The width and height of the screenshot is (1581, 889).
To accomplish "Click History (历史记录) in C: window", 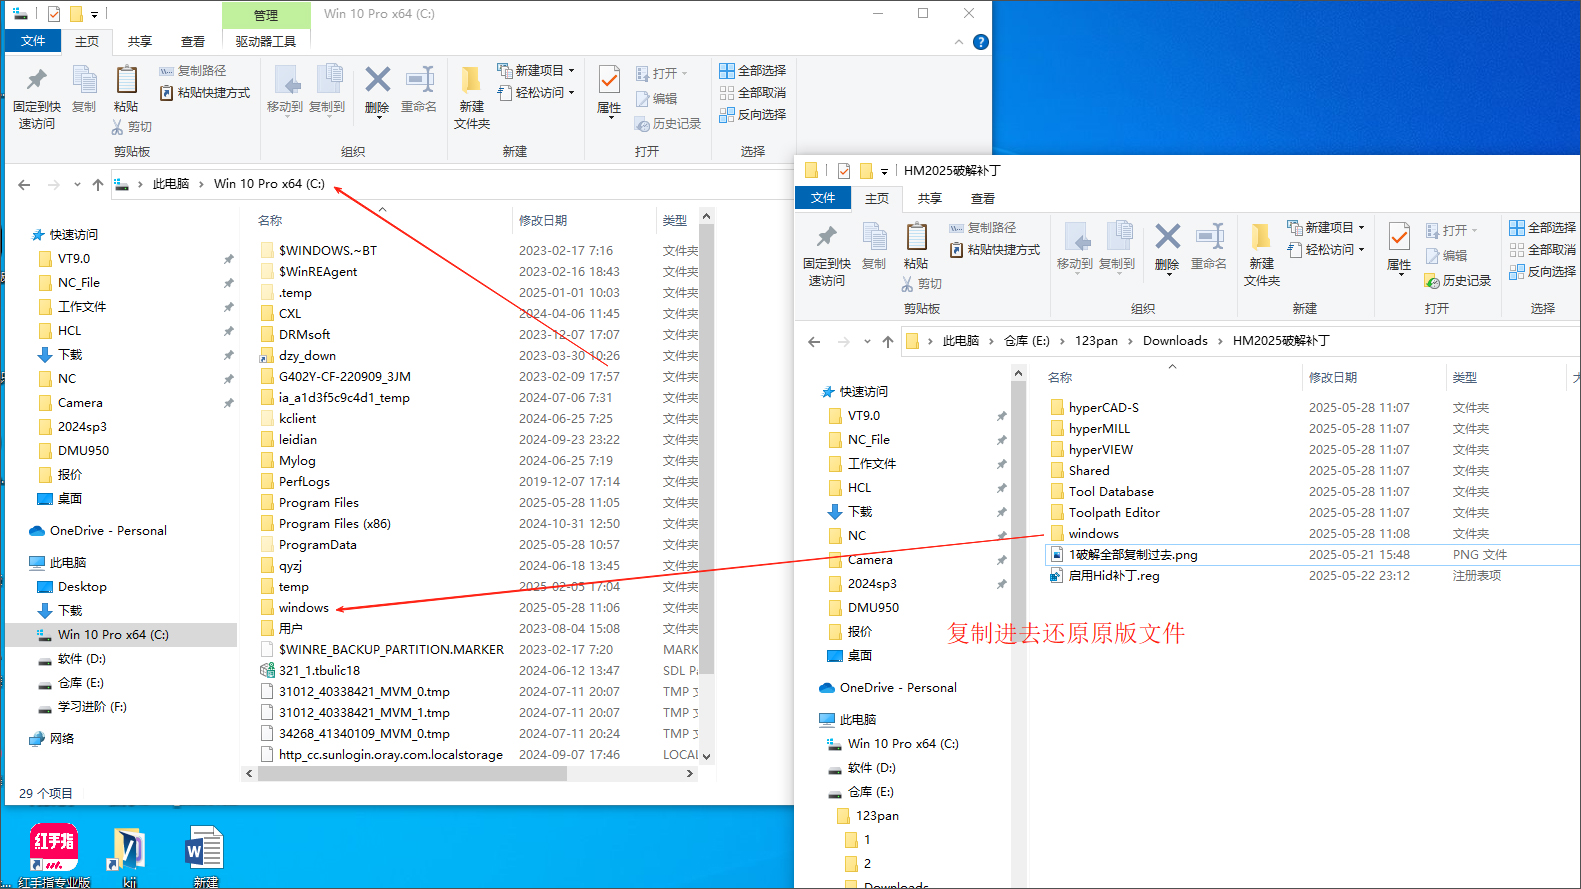I will click(x=668, y=124).
